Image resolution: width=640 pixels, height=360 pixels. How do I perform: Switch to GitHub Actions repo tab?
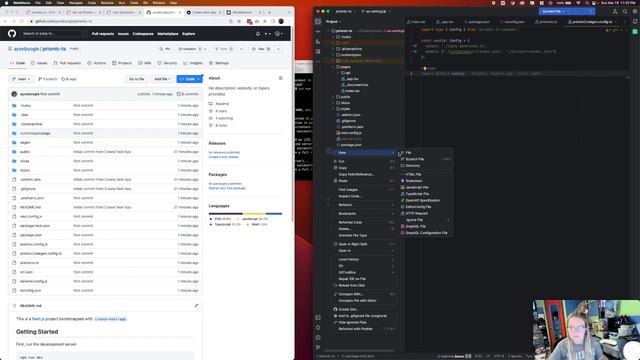click(x=97, y=63)
